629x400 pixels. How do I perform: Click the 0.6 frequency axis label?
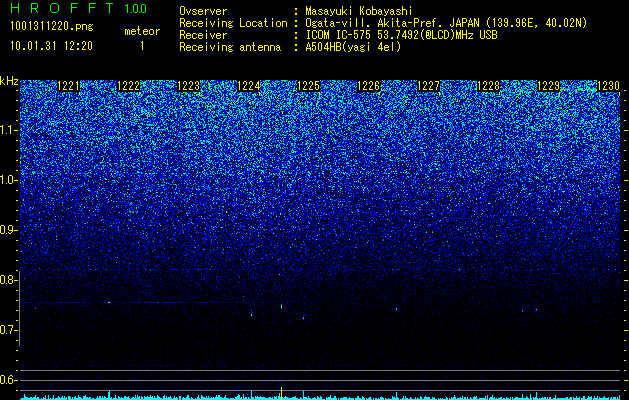[x=8, y=380]
